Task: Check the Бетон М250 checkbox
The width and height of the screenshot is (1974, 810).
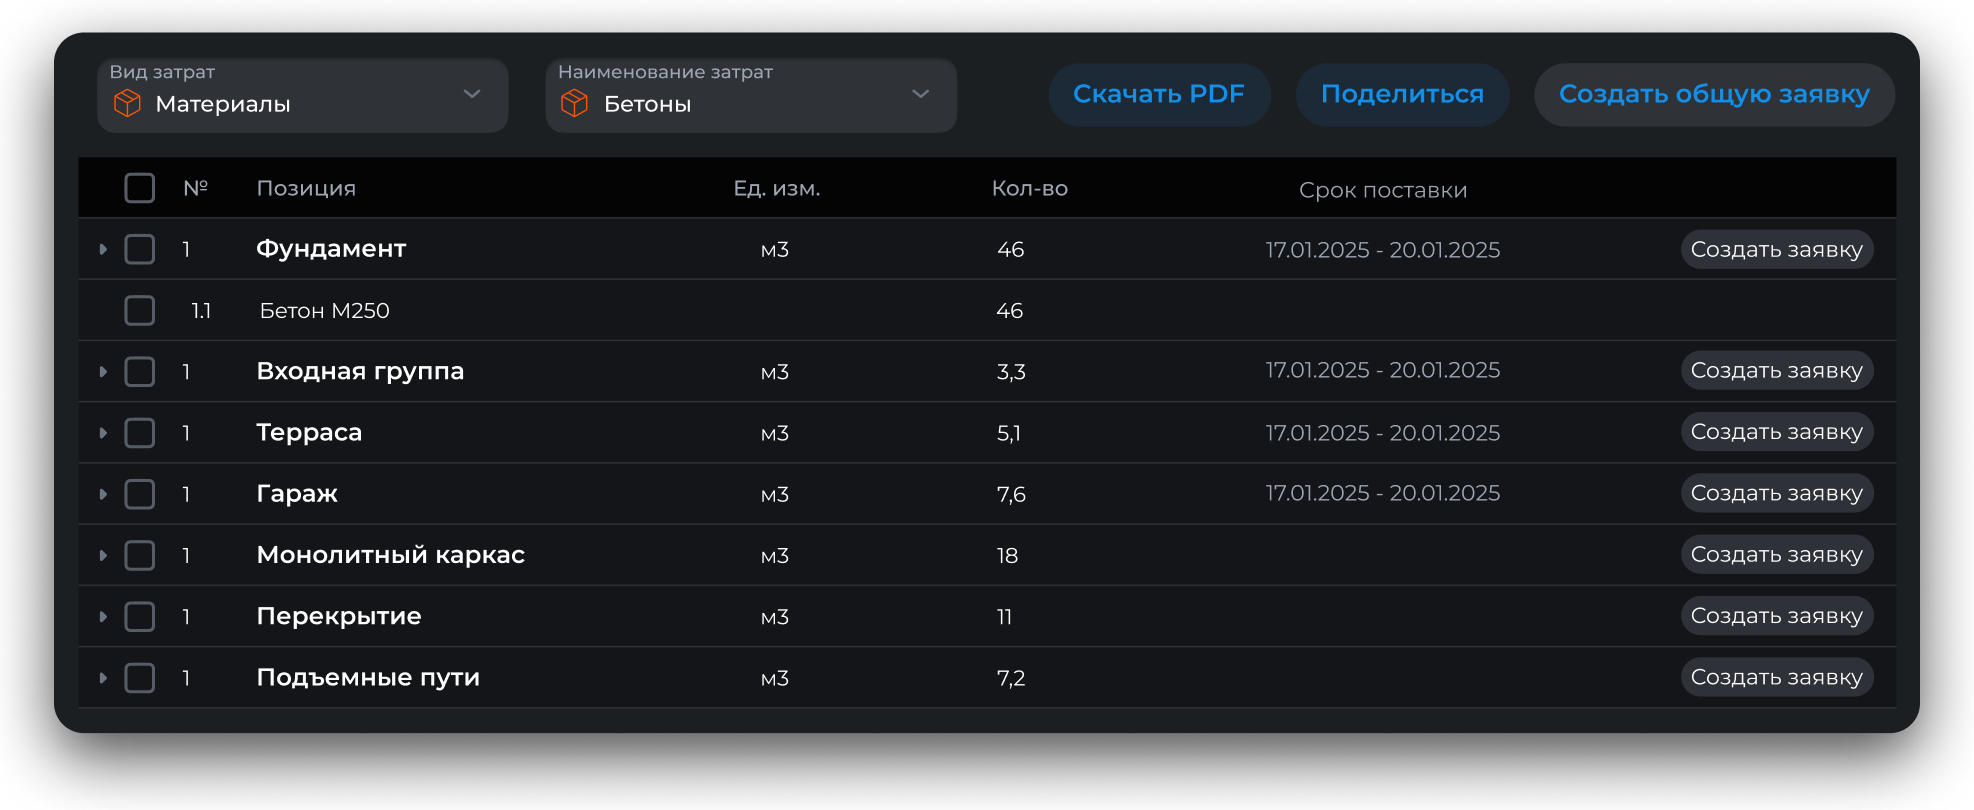Action: 140,310
